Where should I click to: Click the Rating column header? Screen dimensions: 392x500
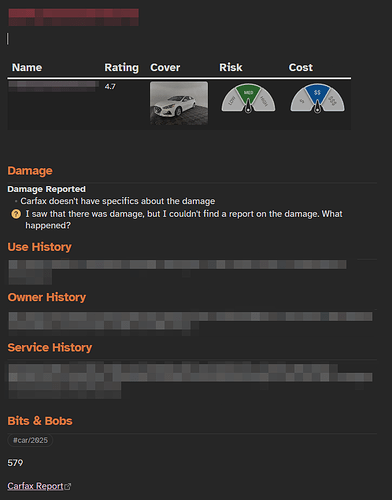click(x=121, y=67)
